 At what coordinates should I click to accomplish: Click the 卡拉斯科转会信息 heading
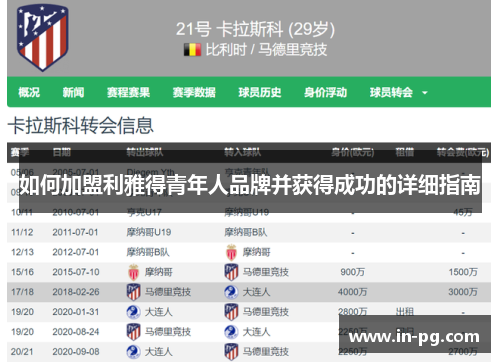click(x=81, y=126)
